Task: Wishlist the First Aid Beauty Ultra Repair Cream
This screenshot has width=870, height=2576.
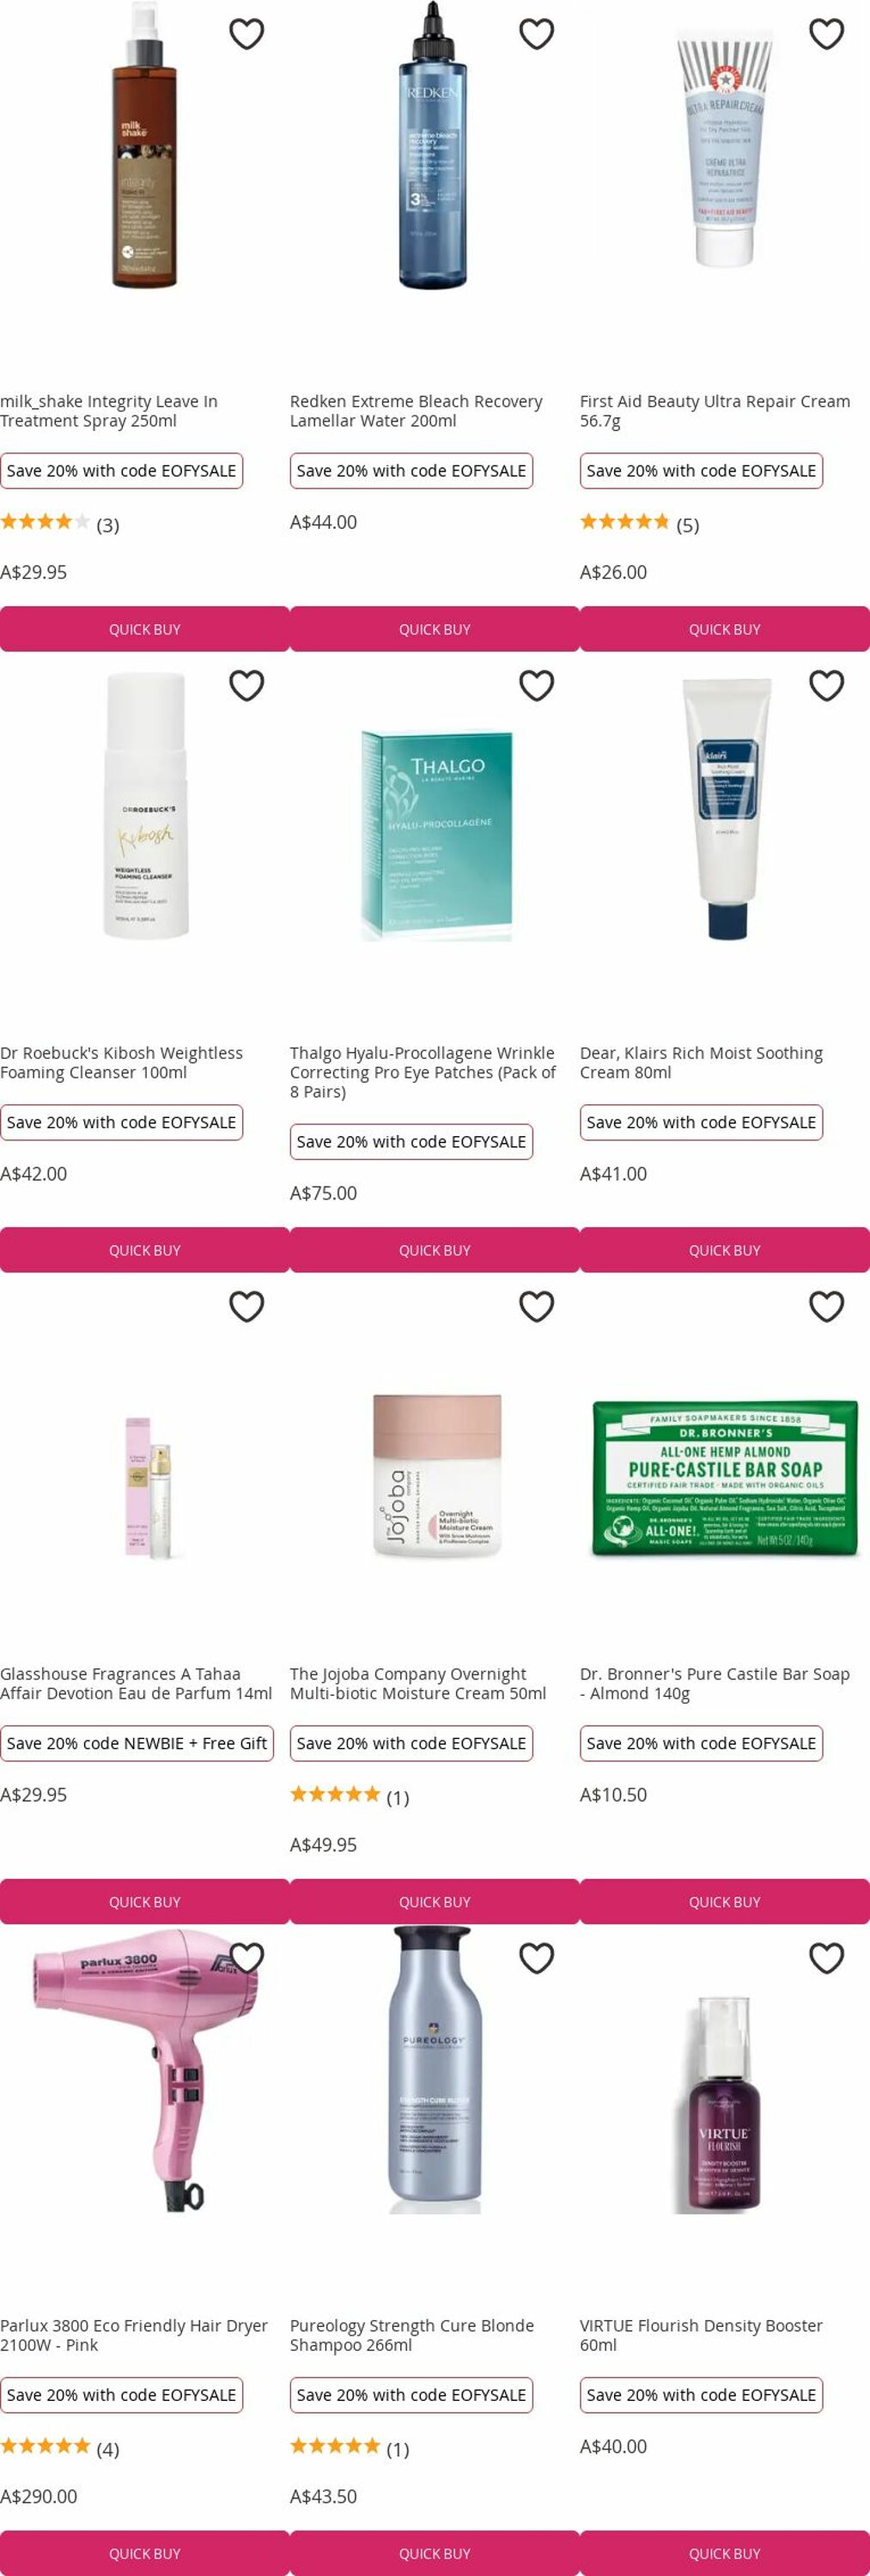Action: pyautogui.click(x=827, y=34)
